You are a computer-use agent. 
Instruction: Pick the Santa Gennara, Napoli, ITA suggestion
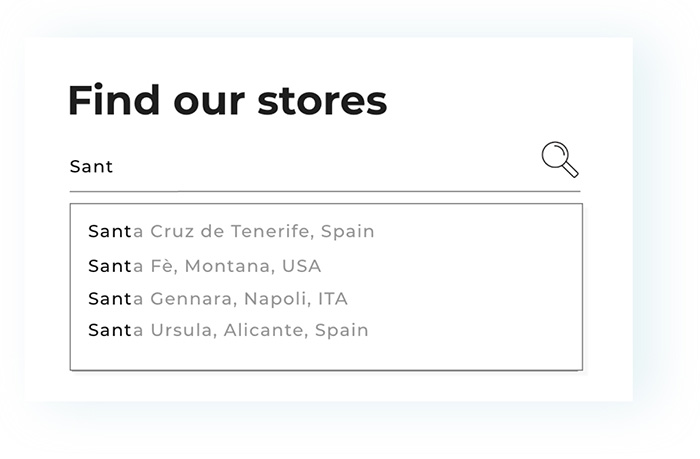(218, 299)
